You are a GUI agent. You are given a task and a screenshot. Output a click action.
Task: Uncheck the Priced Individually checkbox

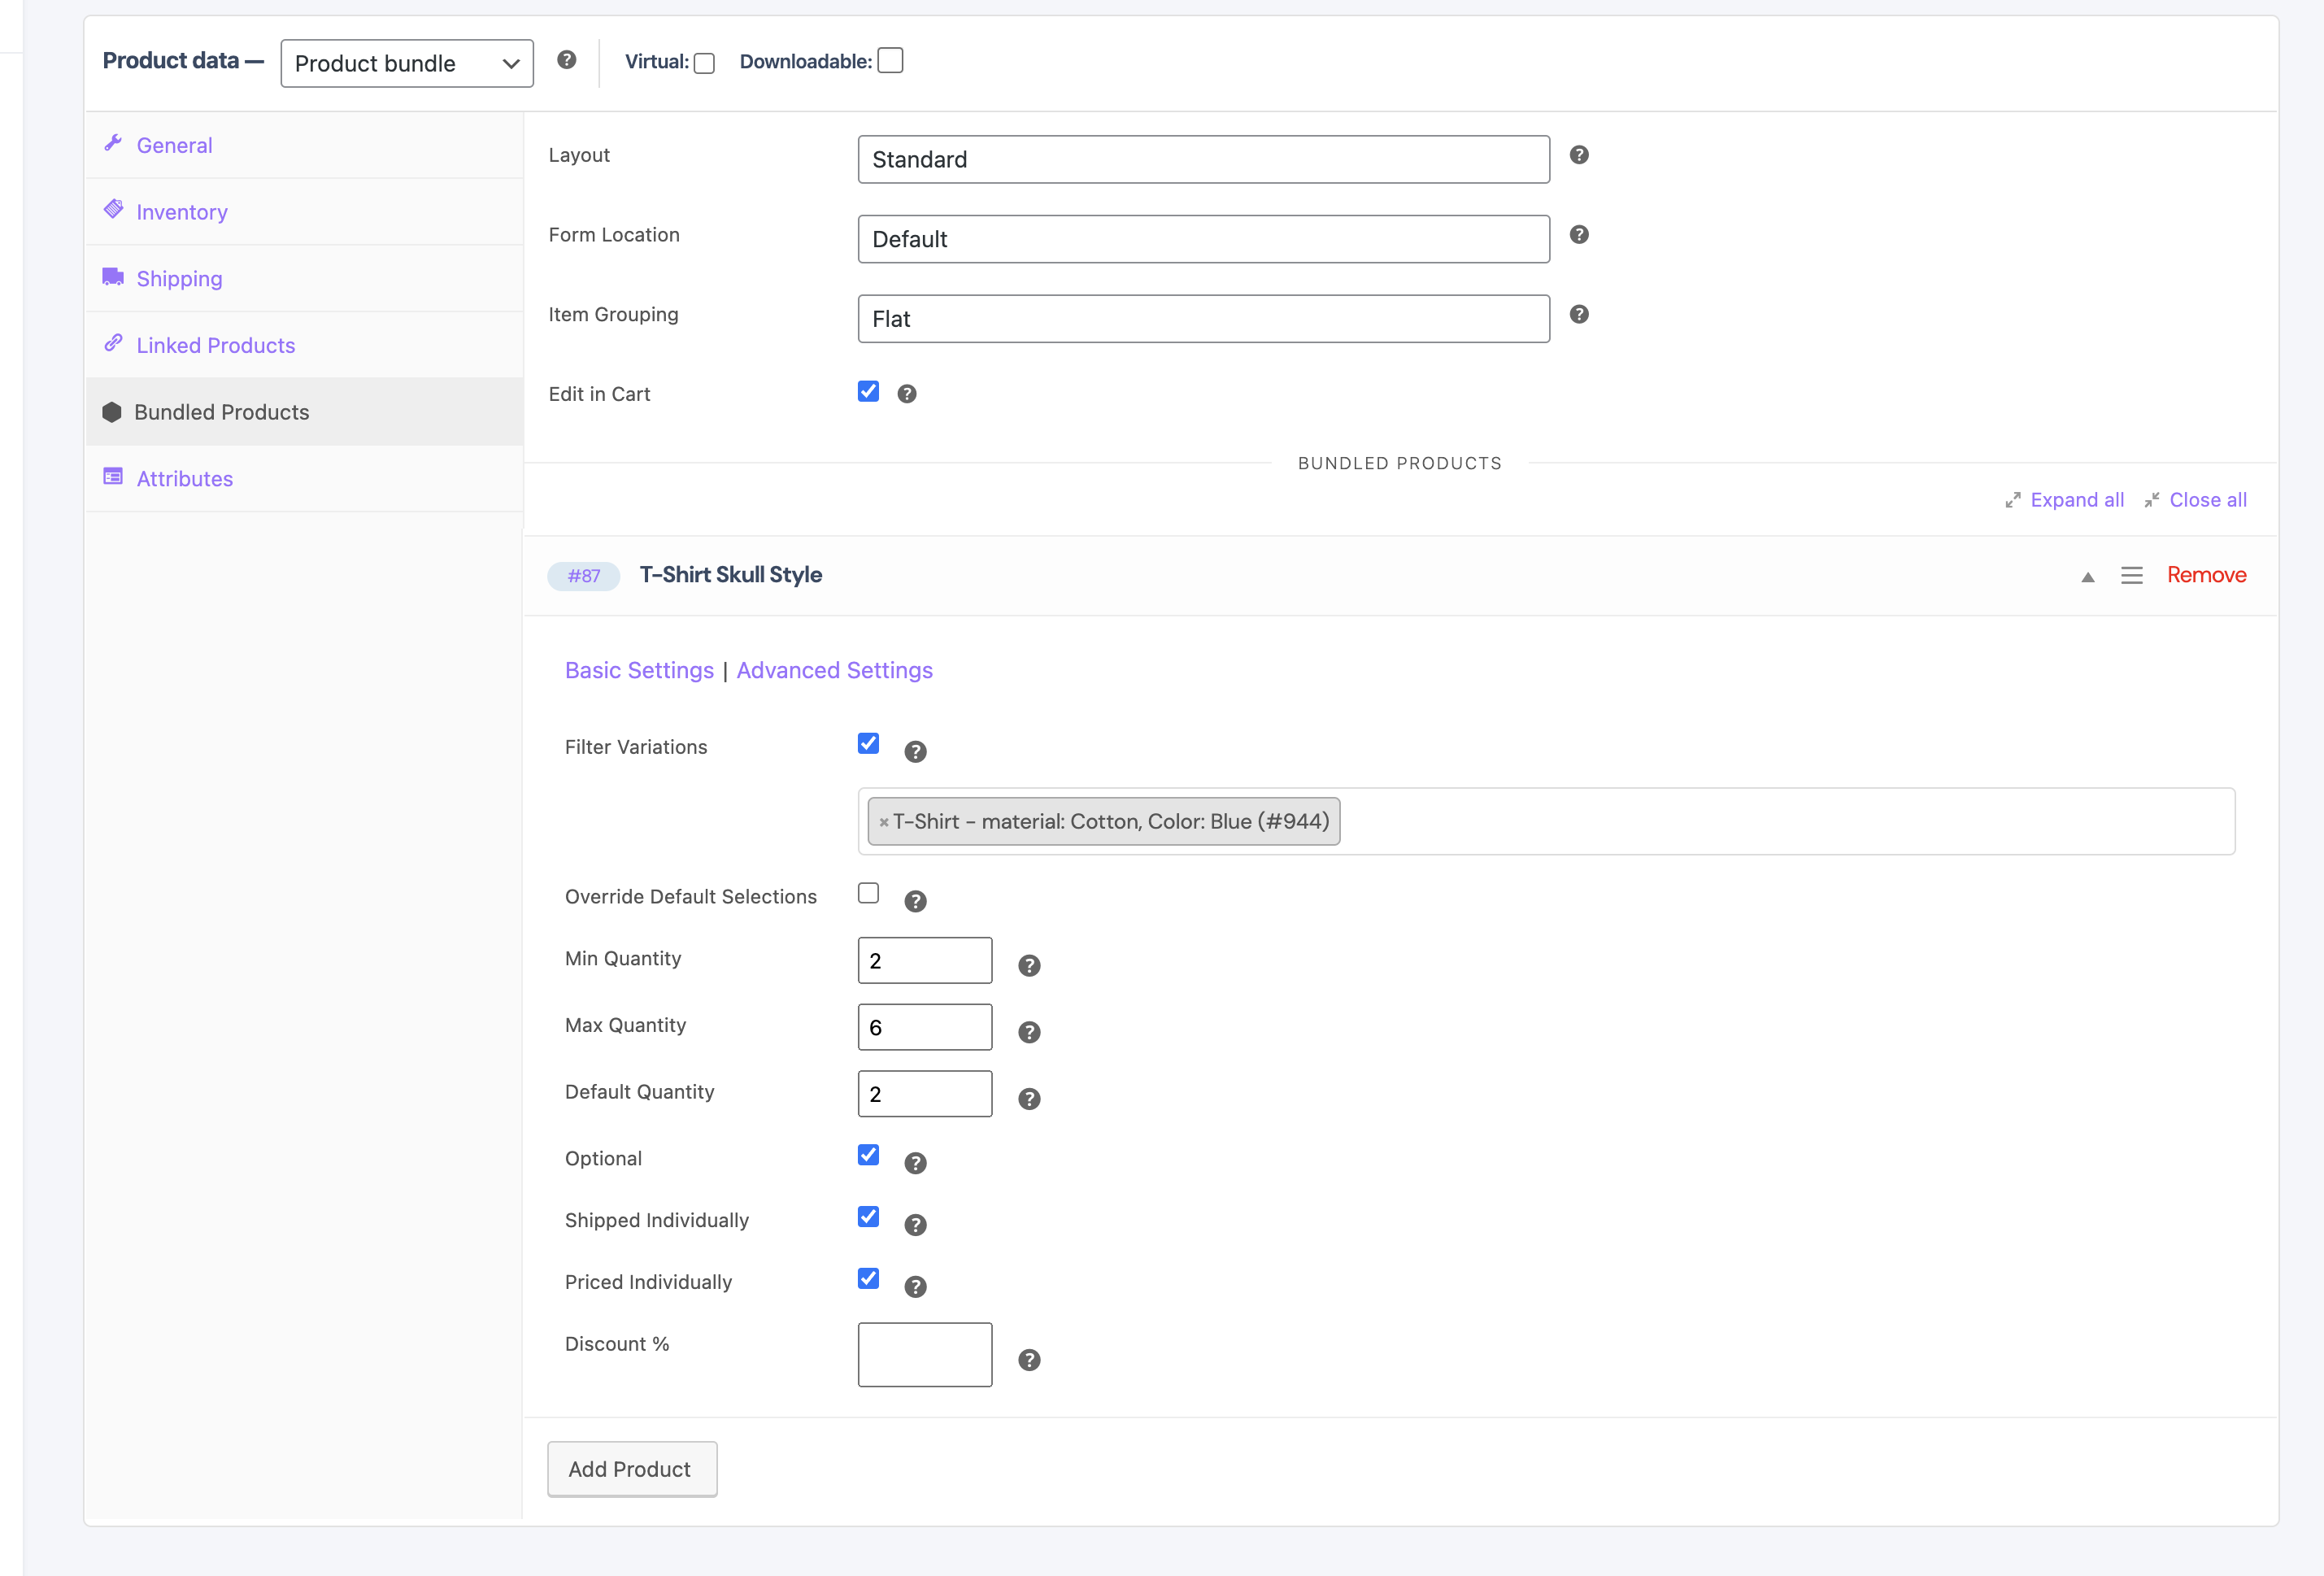tap(868, 1279)
